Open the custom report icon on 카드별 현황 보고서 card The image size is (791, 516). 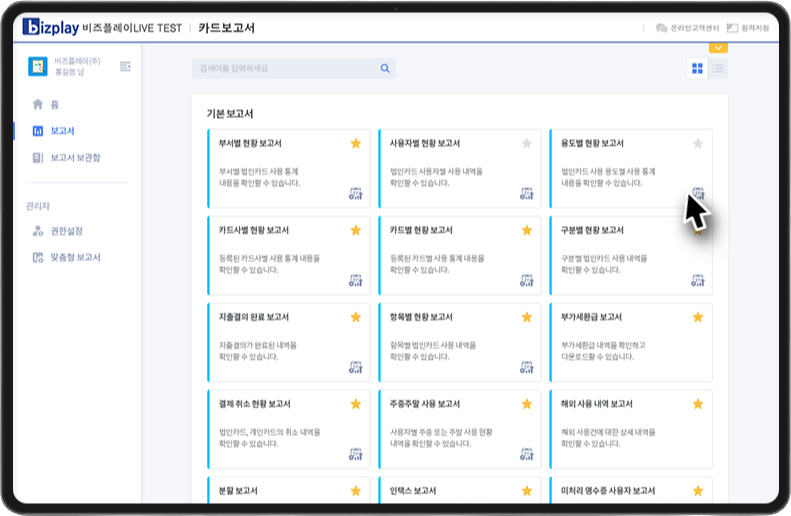(527, 280)
